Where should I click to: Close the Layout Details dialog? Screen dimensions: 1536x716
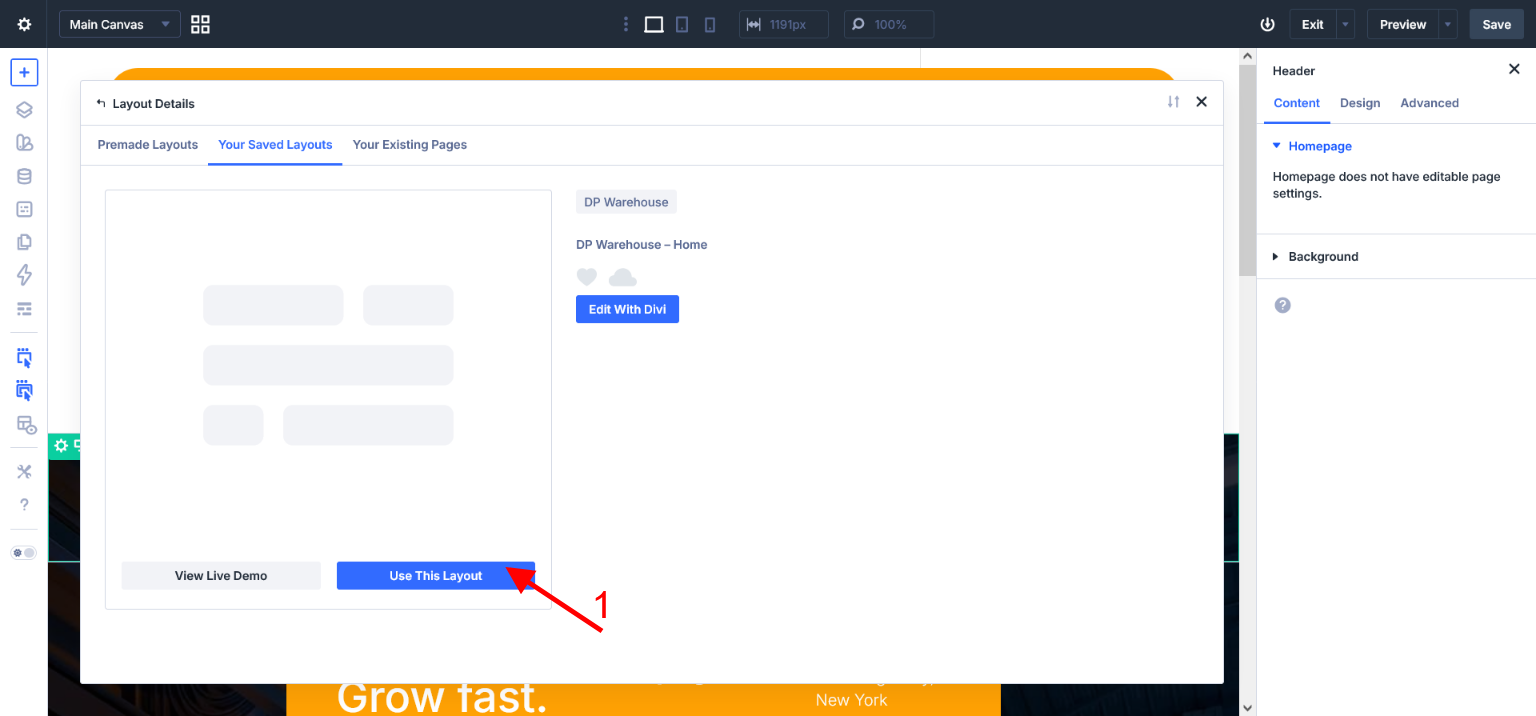pos(1202,102)
